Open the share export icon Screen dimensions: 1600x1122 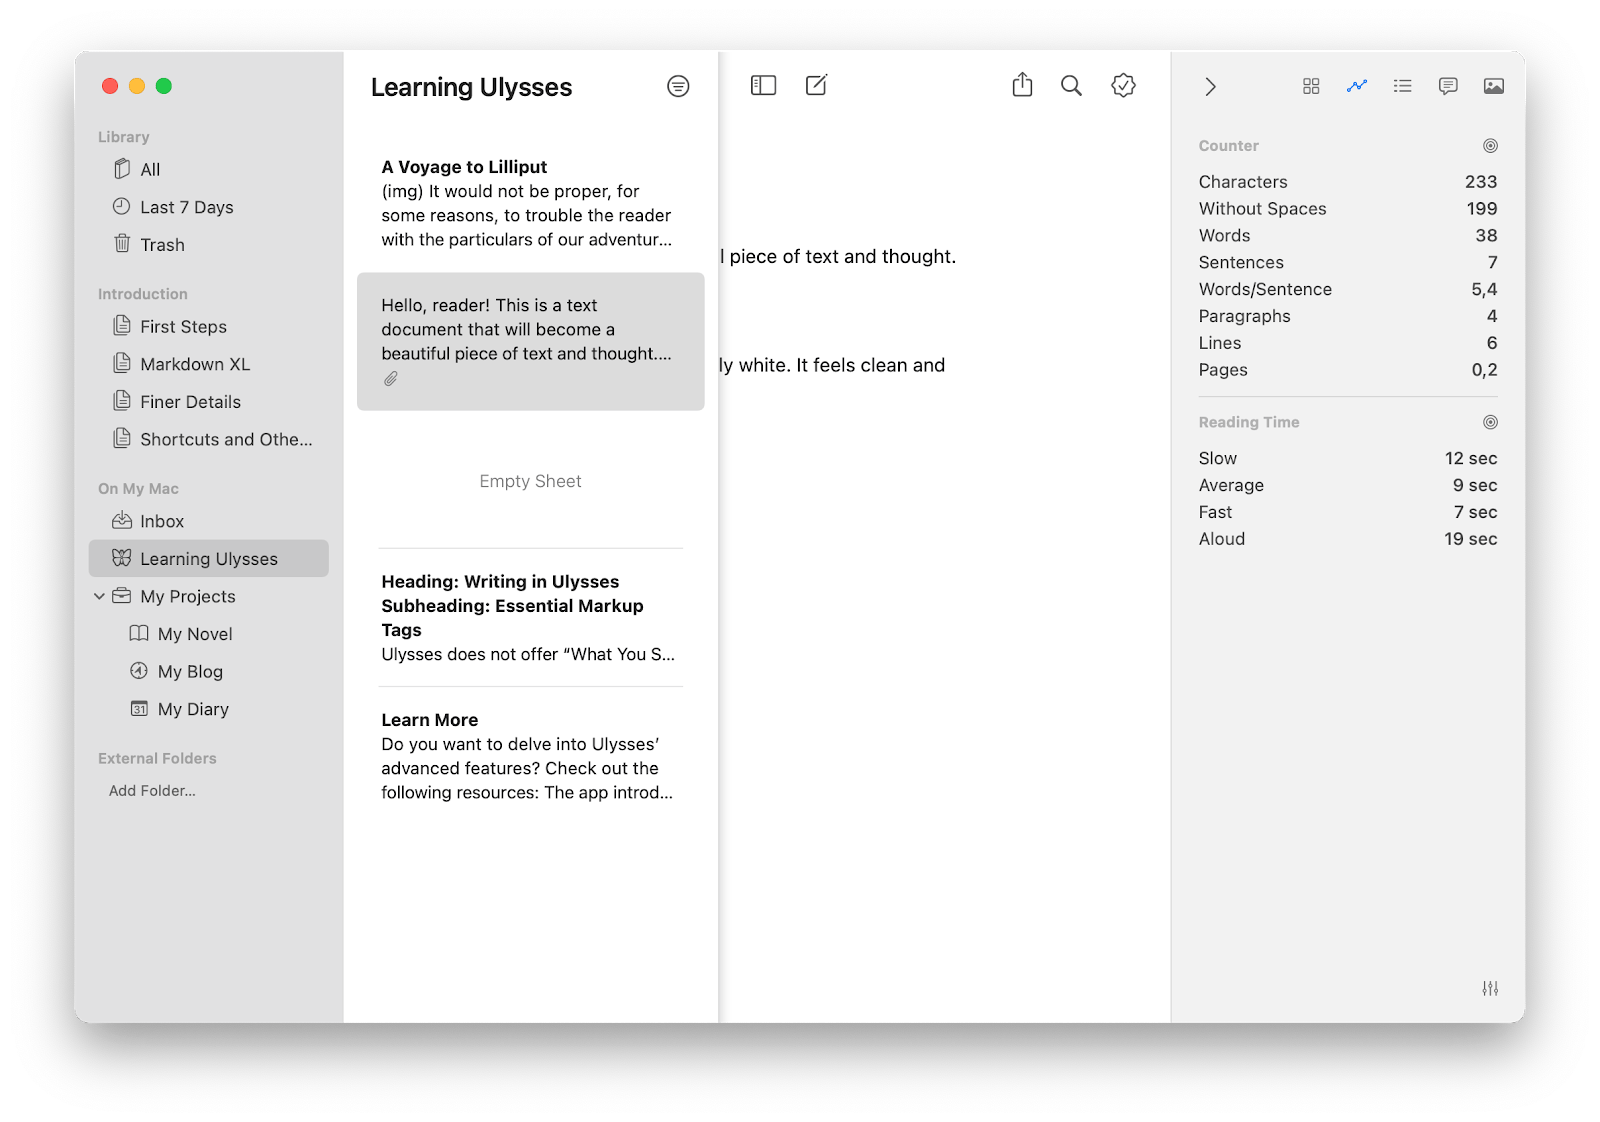1022,85
